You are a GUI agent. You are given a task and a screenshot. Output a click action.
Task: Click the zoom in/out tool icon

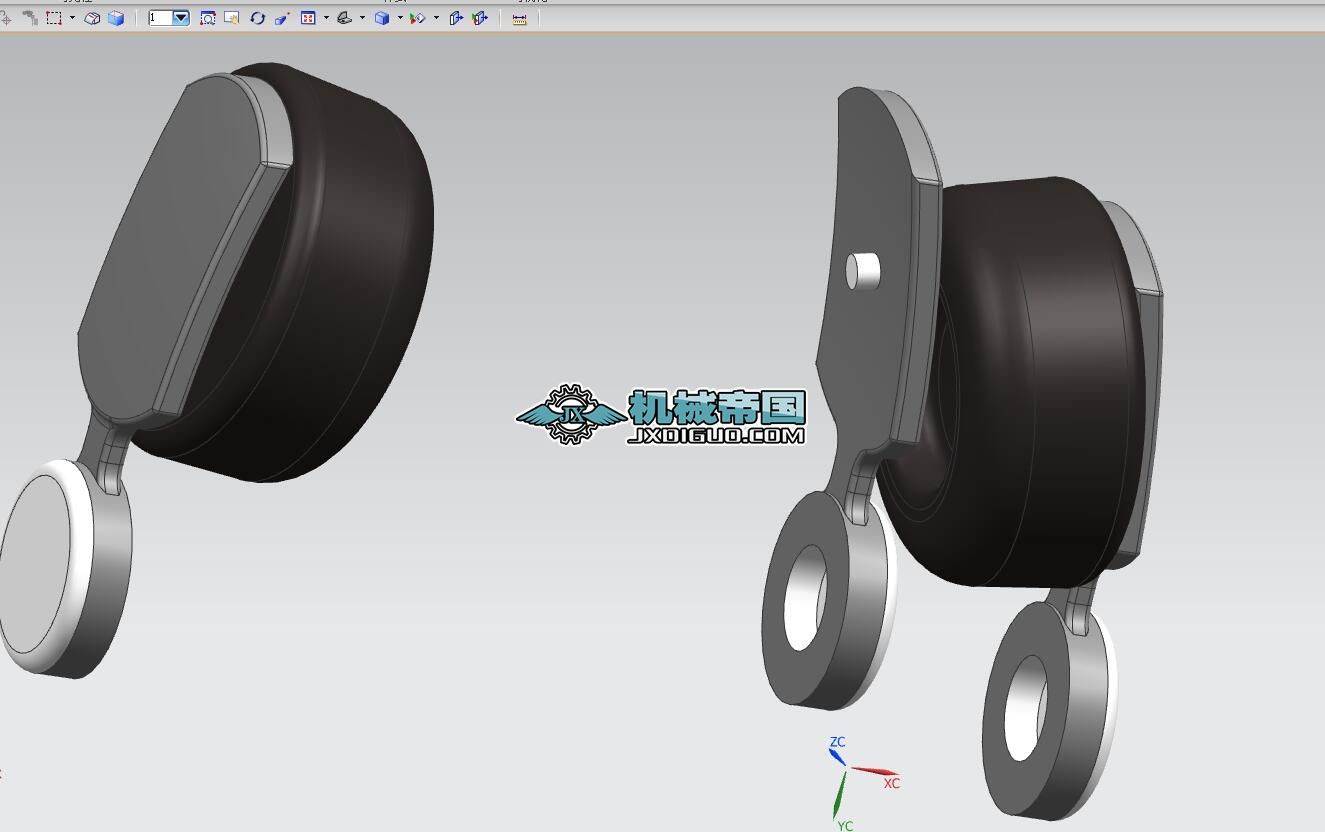[x=232, y=18]
